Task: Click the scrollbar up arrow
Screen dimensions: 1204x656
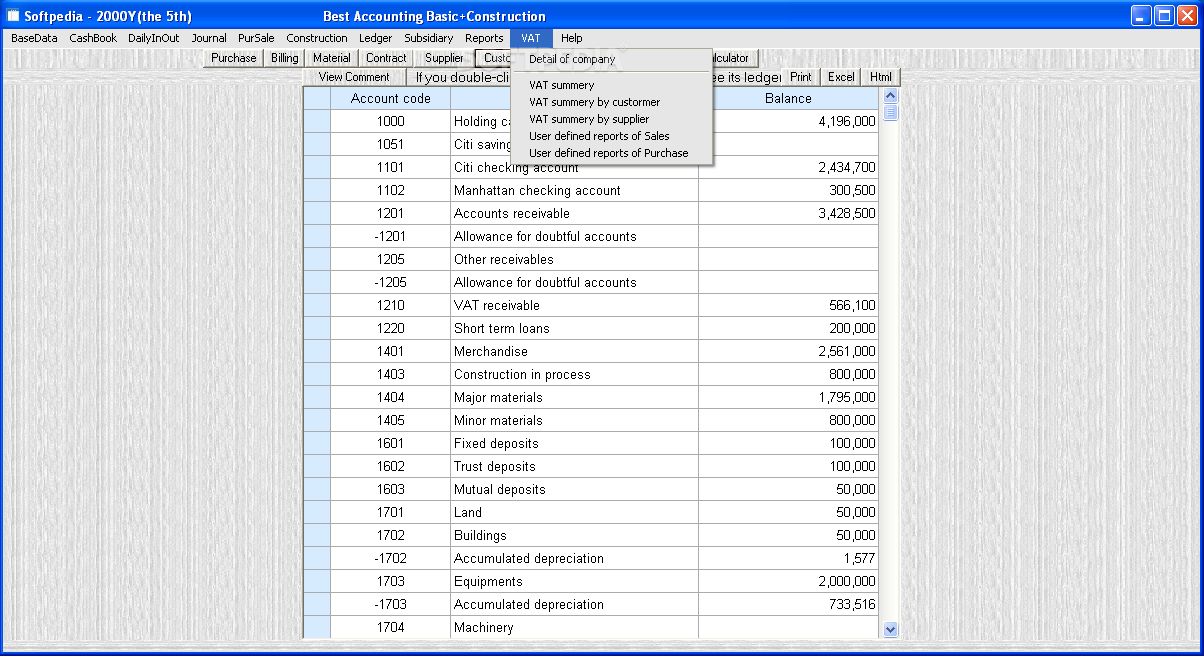Action: tap(891, 96)
